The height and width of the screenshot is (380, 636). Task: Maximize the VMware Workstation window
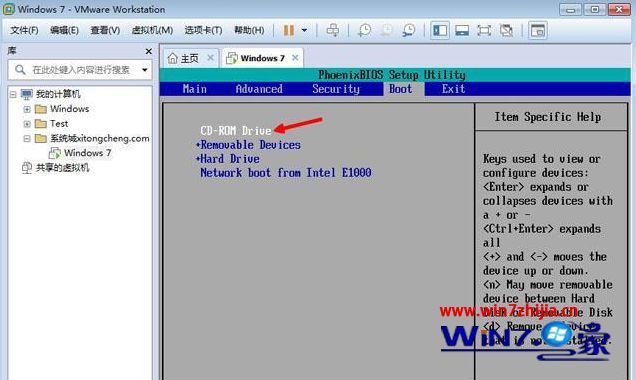[x=594, y=9]
